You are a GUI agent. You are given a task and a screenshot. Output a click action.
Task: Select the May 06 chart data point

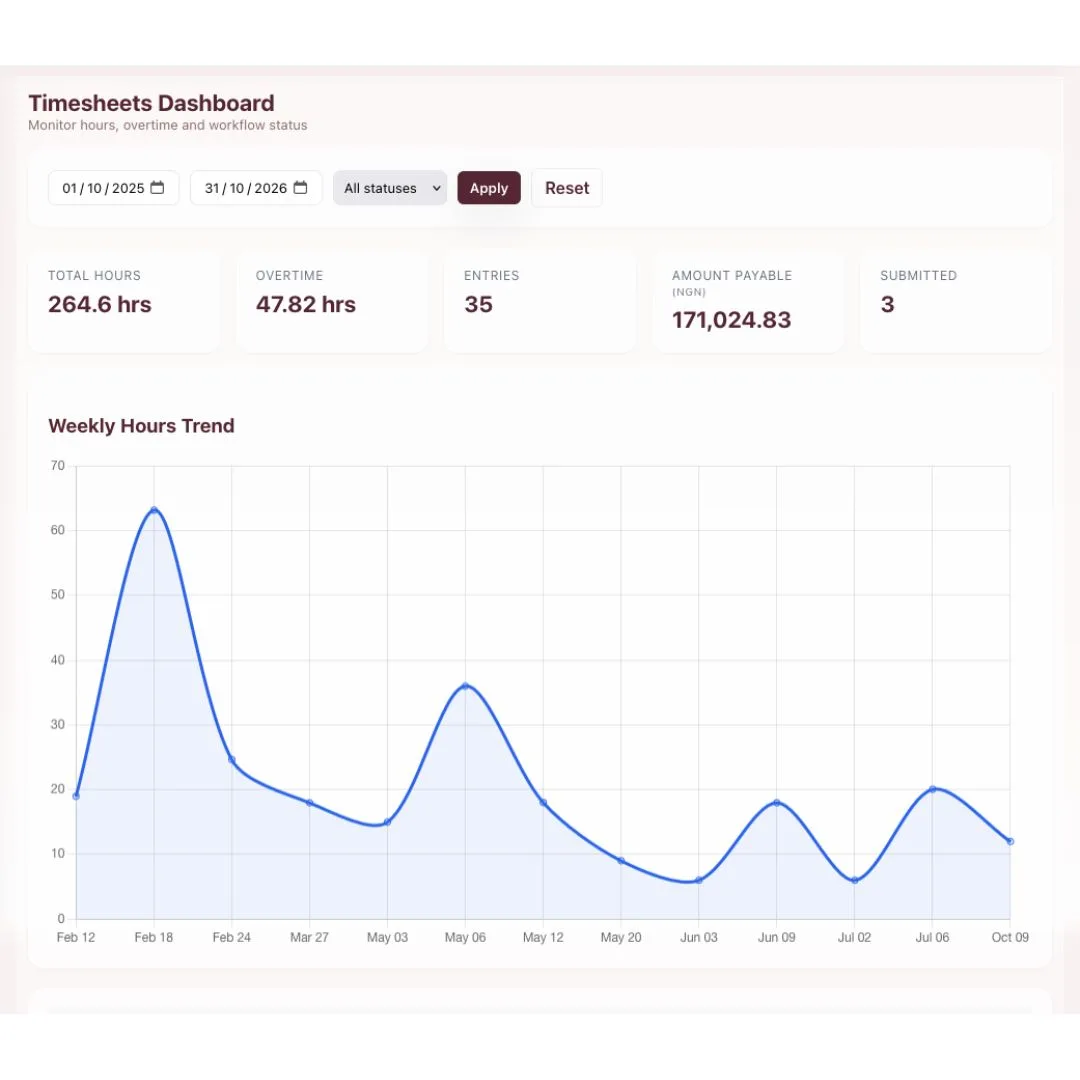click(x=466, y=686)
